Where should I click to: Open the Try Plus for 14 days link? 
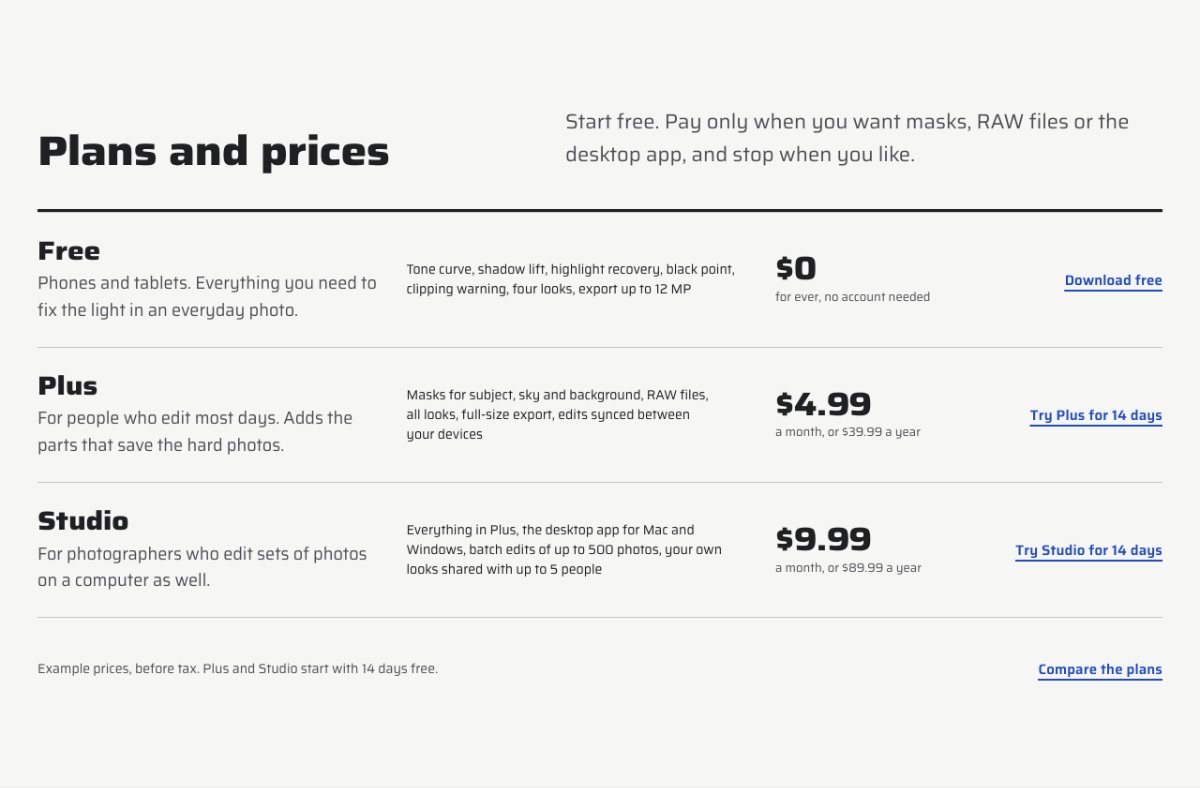click(x=1096, y=416)
